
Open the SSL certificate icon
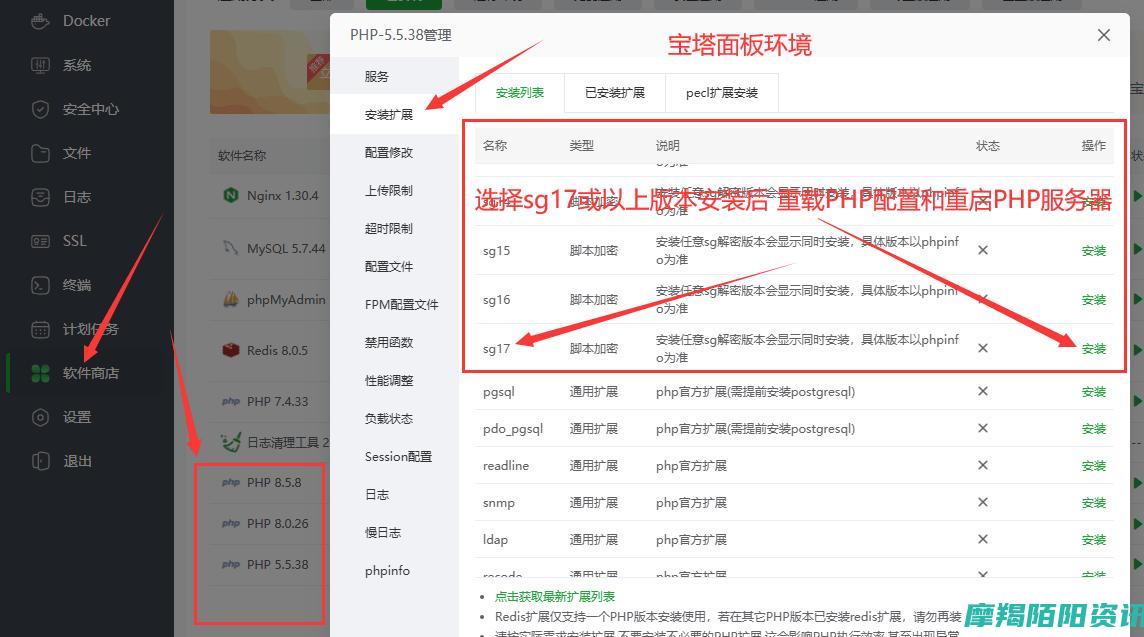point(40,241)
